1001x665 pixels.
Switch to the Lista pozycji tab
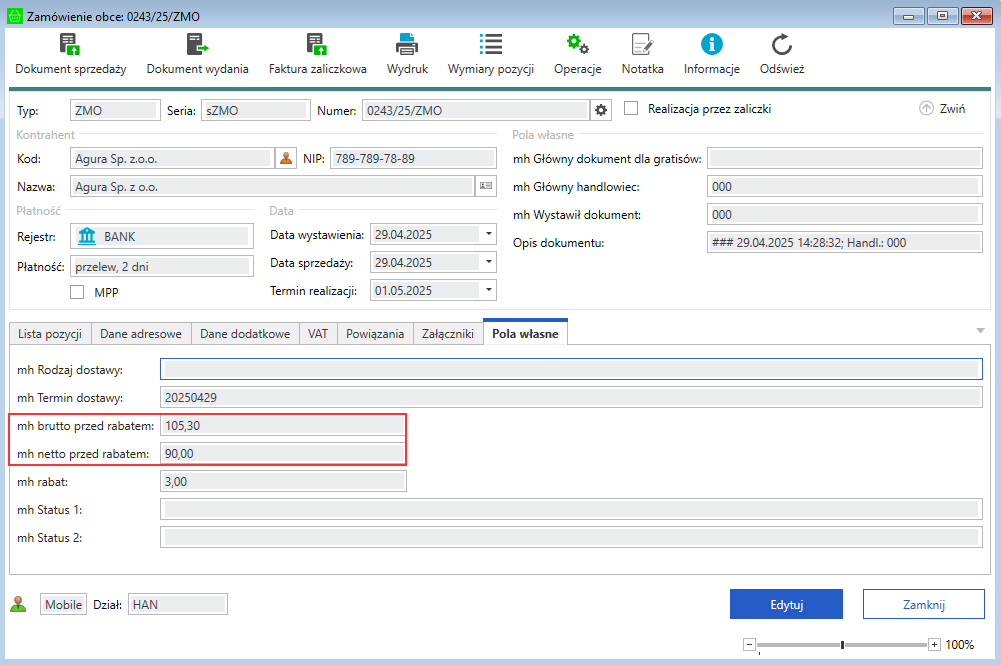[50, 334]
